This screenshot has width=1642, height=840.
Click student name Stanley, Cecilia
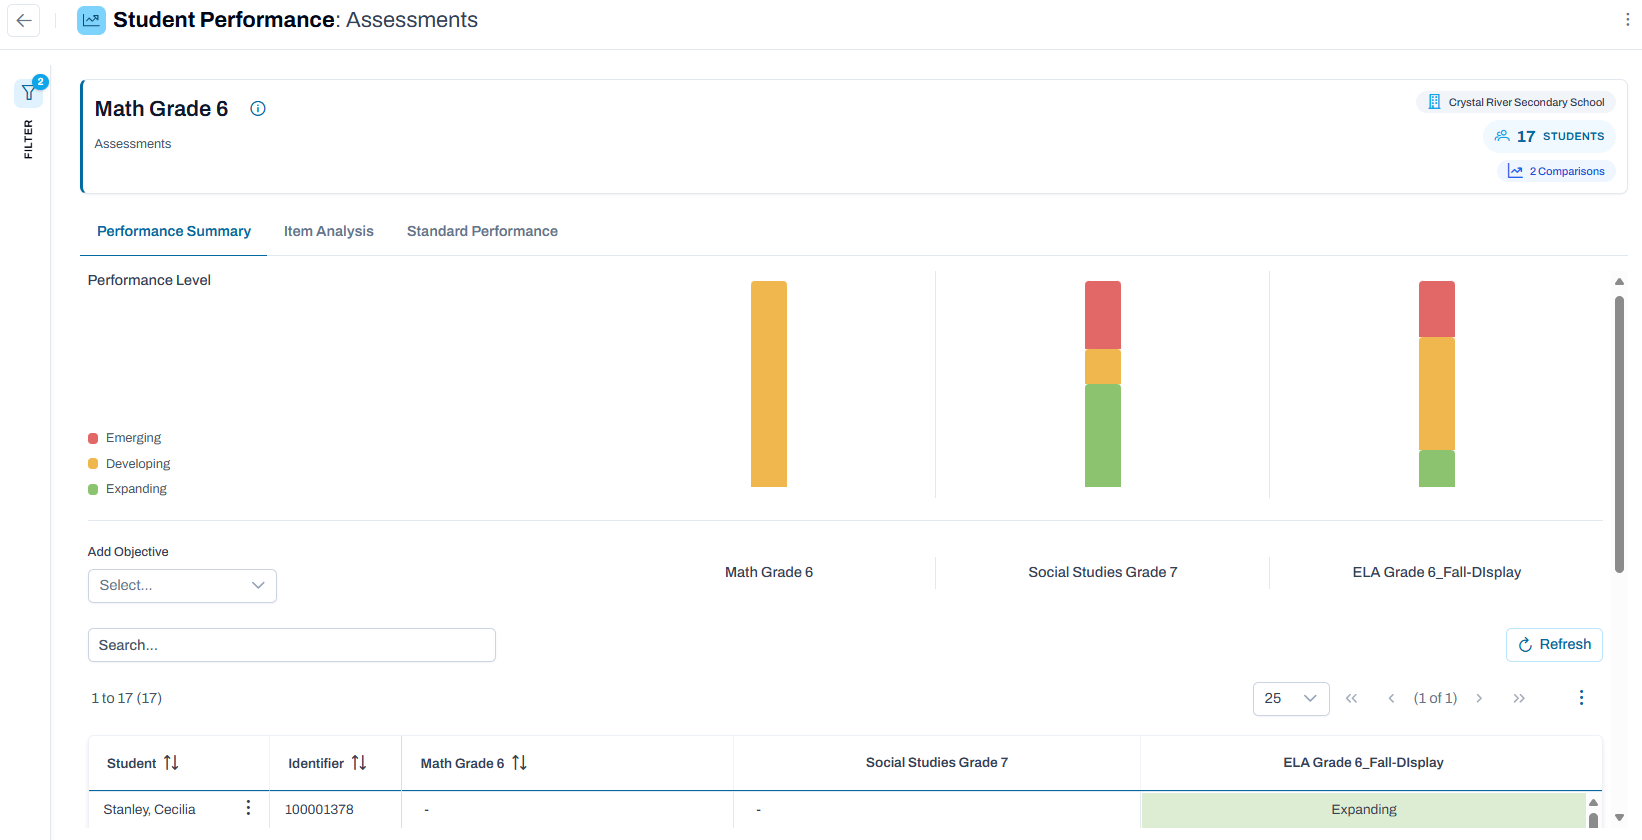coord(149,809)
